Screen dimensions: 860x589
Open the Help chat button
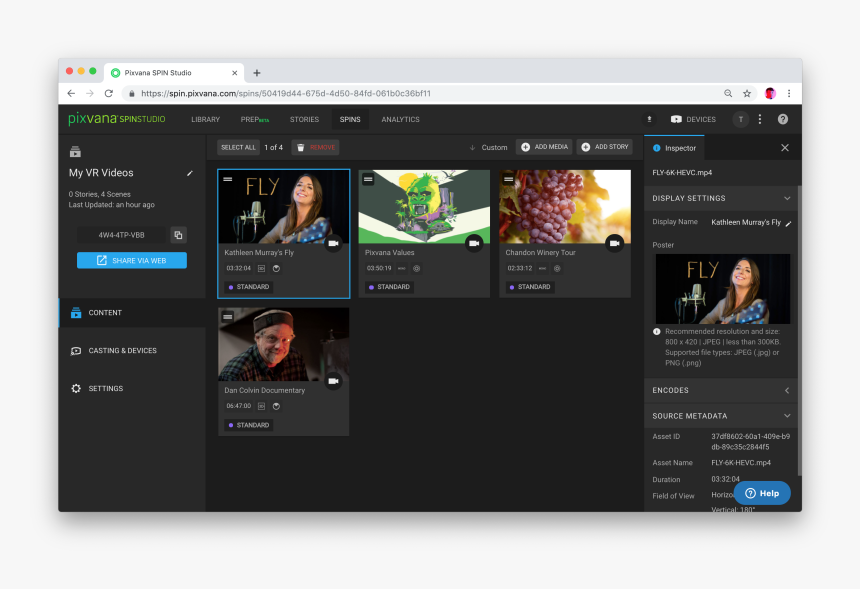pyautogui.click(x=762, y=493)
